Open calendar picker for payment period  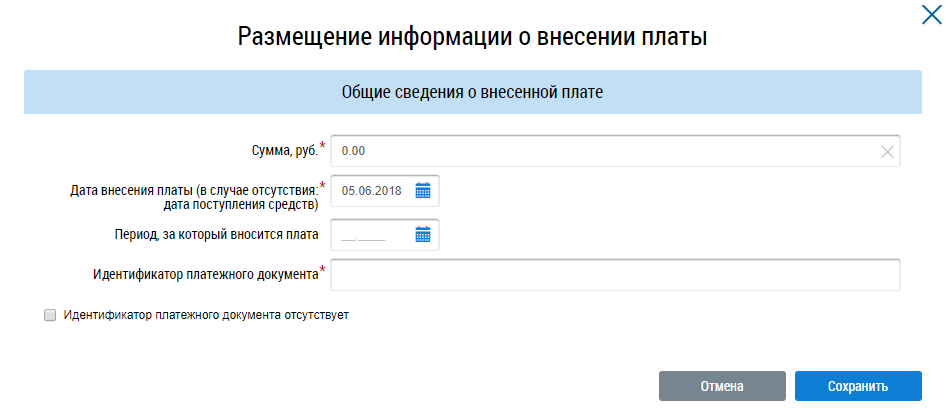[422, 234]
